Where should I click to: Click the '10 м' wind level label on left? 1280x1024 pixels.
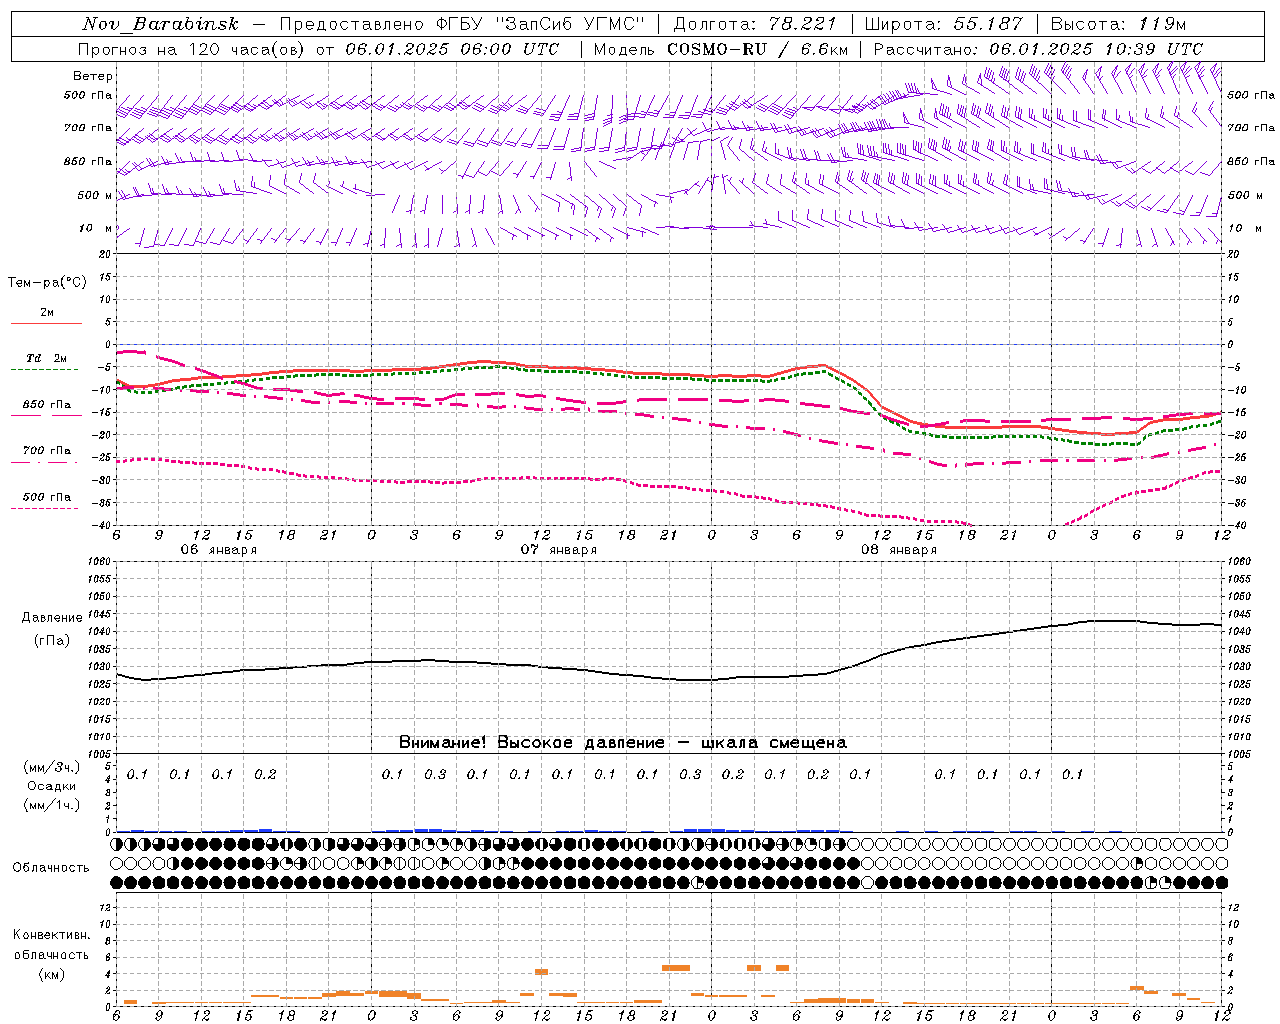(96, 229)
